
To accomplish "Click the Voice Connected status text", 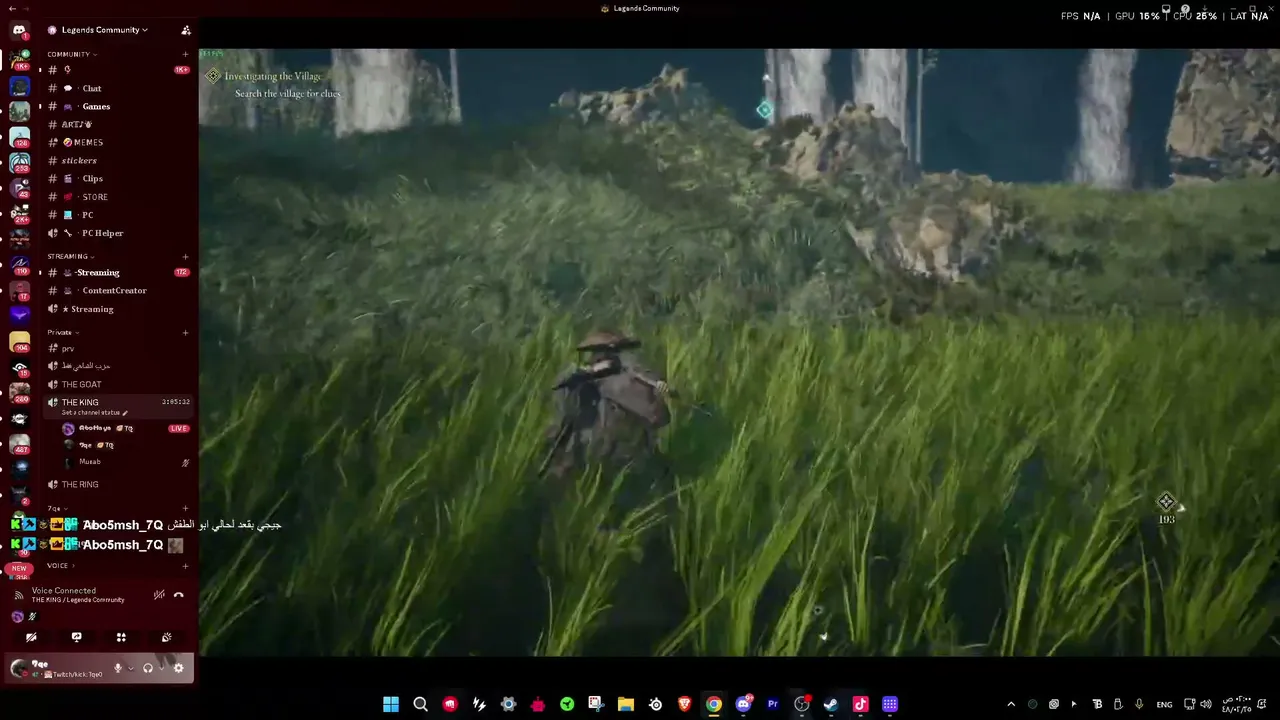I will coord(64,590).
